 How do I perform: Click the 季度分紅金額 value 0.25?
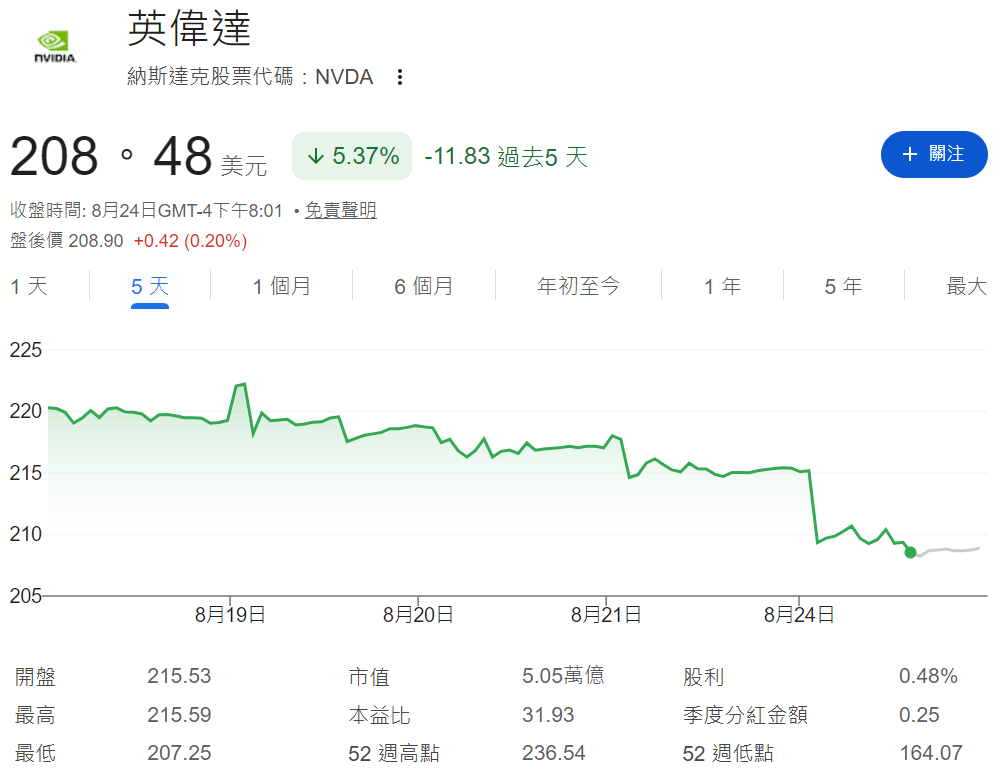coord(919,715)
